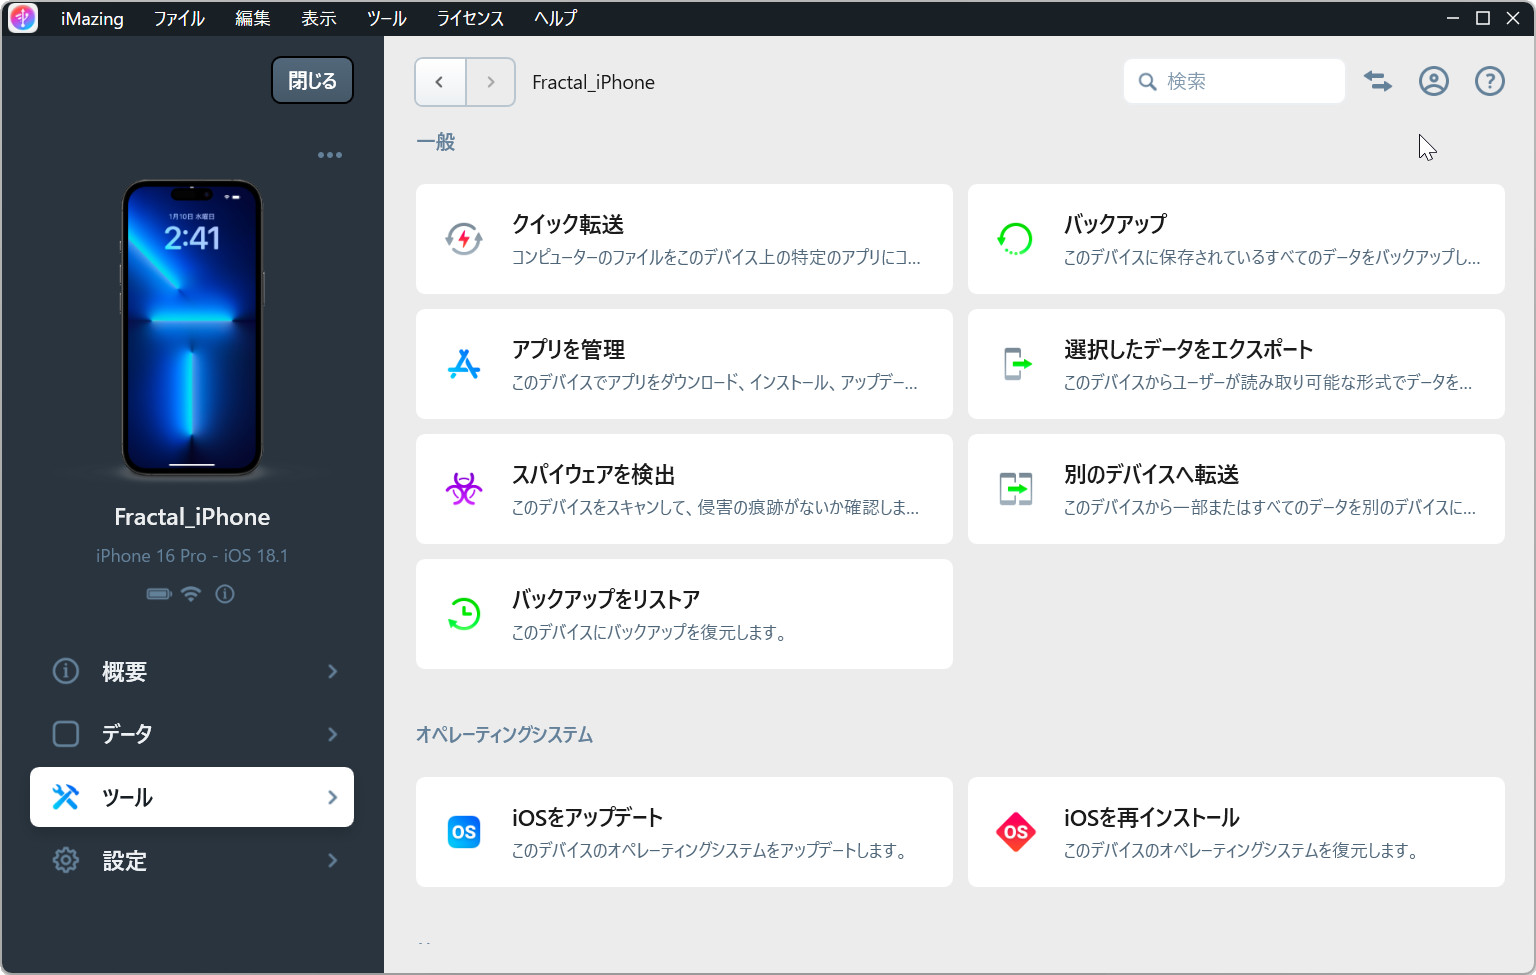Click the blue OS update icon
The image size is (1536, 975).
(x=464, y=832)
